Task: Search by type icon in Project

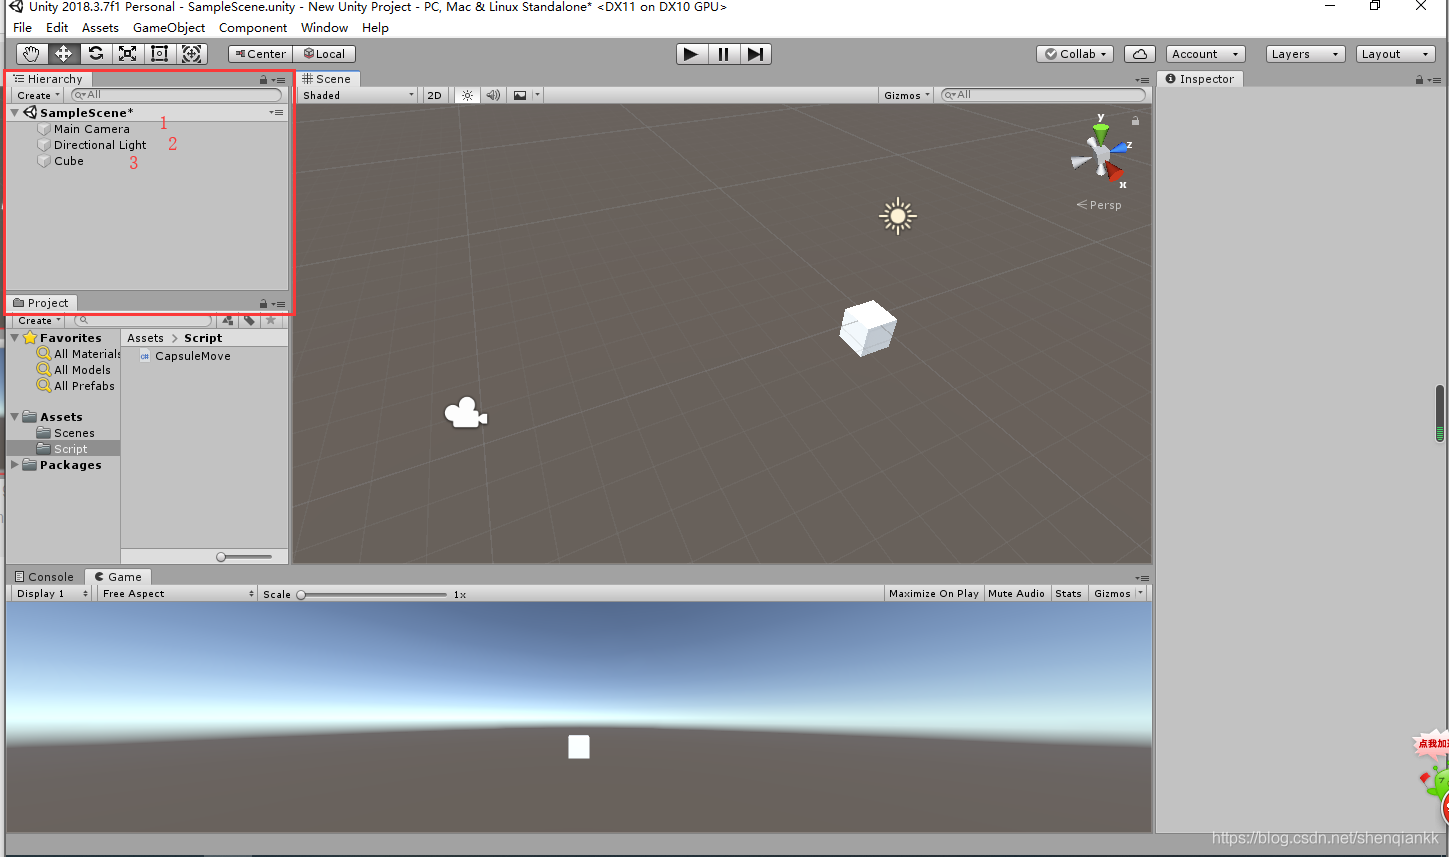Action: click(x=228, y=320)
